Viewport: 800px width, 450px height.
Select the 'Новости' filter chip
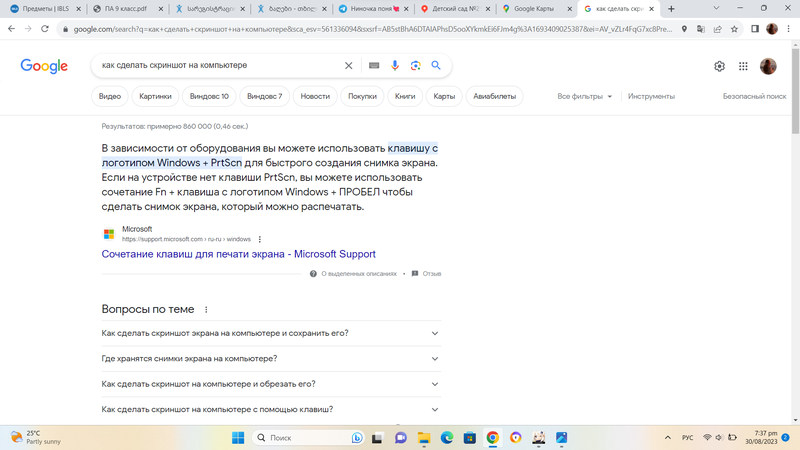[x=315, y=97]
